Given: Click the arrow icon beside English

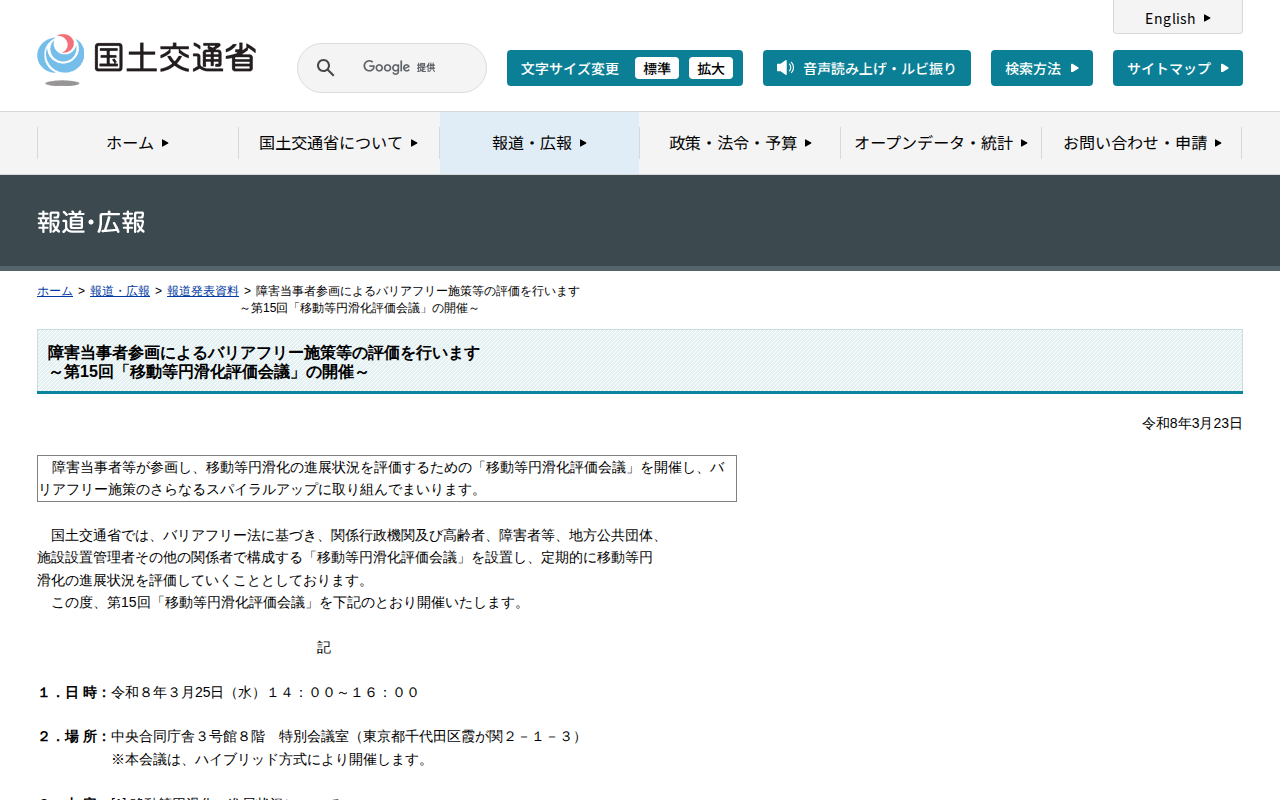Looking at the screenshot, I should tap(1207, 18).
